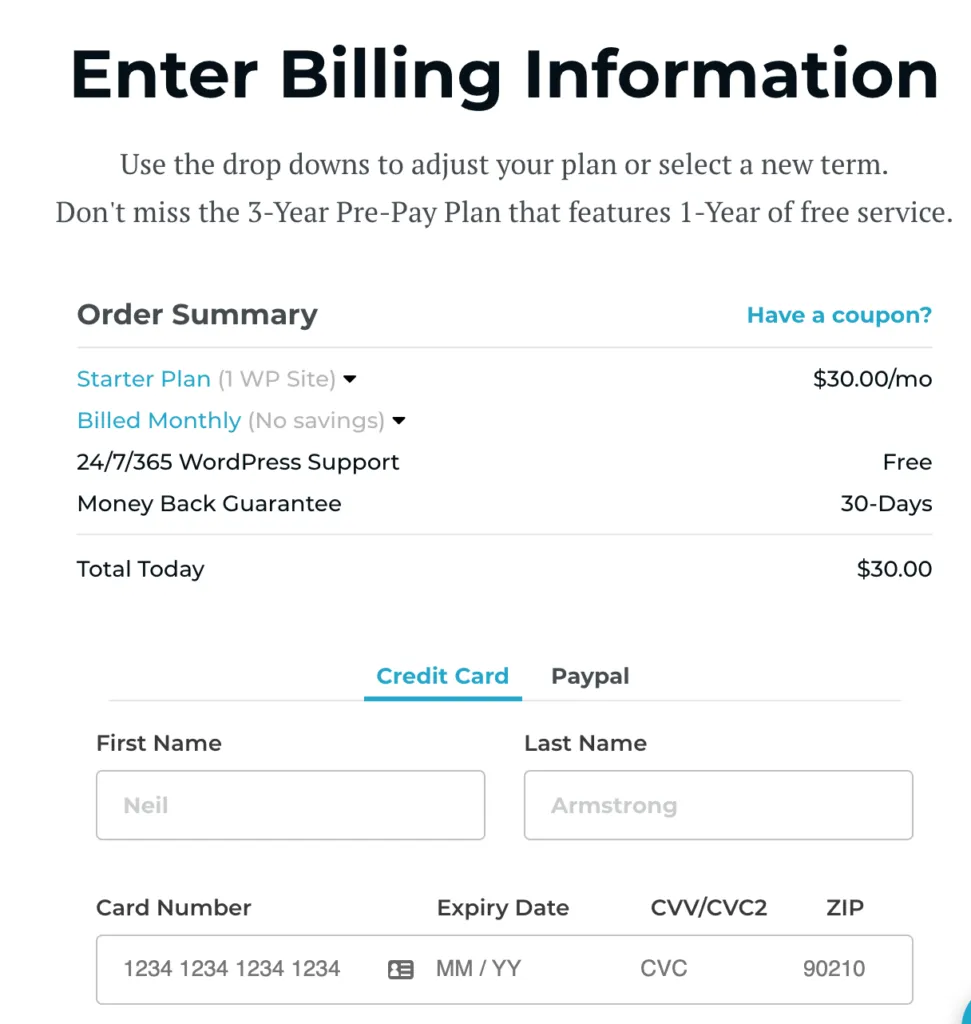Open the Billed Monthly term selector text
The image size is (971, 1024).
coord(159,421)
